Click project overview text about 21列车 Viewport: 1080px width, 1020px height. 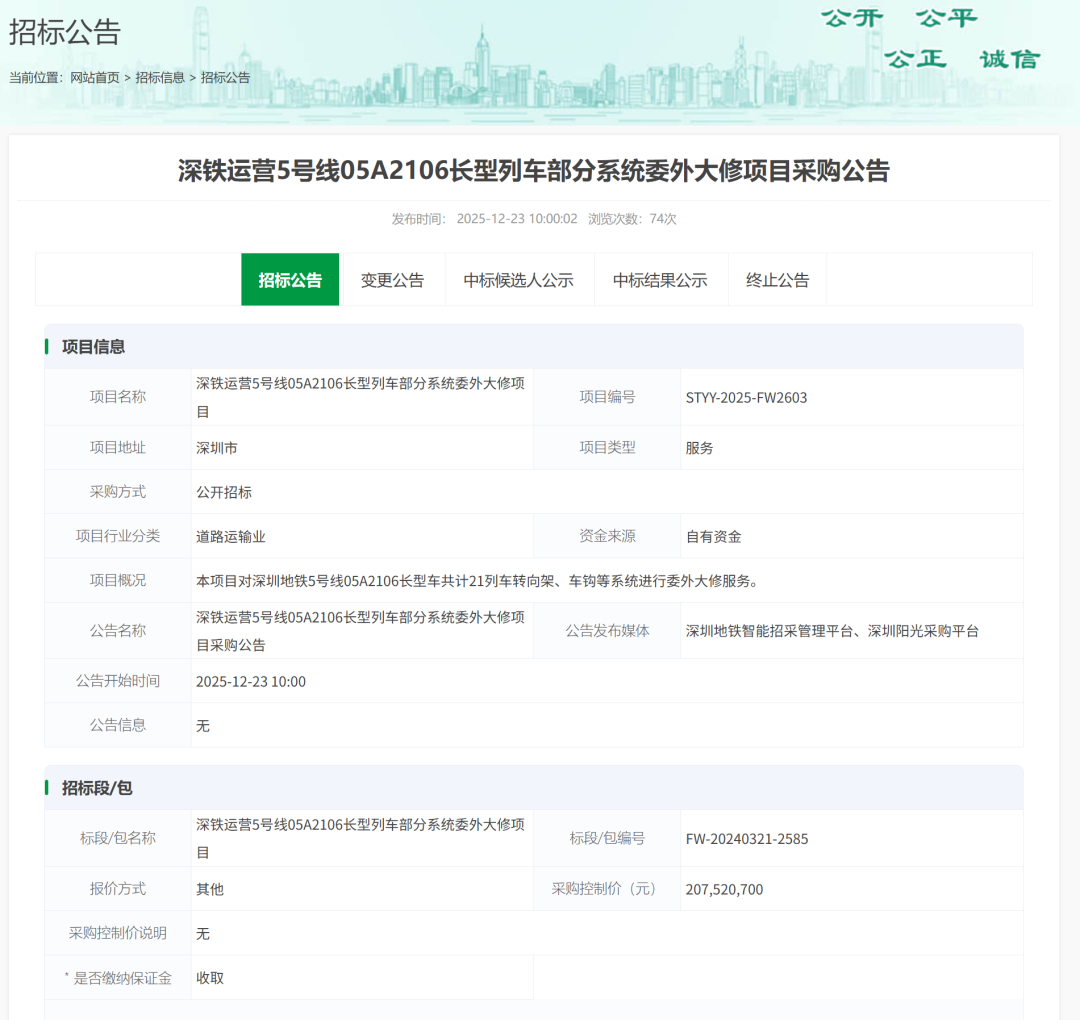tap(479, 581)
